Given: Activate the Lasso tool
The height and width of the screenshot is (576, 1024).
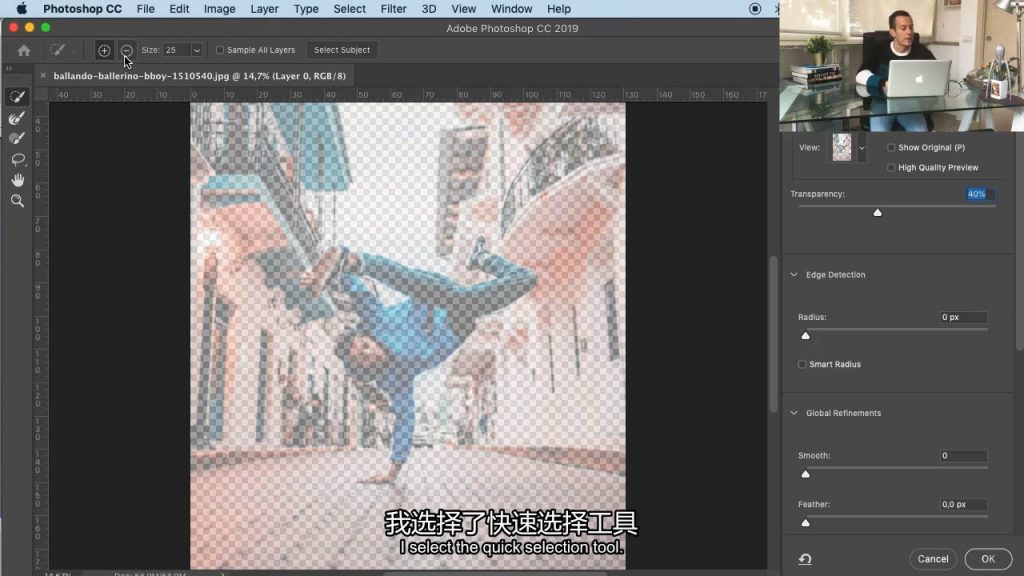Looking at the screenshot, I should [17, 159].
